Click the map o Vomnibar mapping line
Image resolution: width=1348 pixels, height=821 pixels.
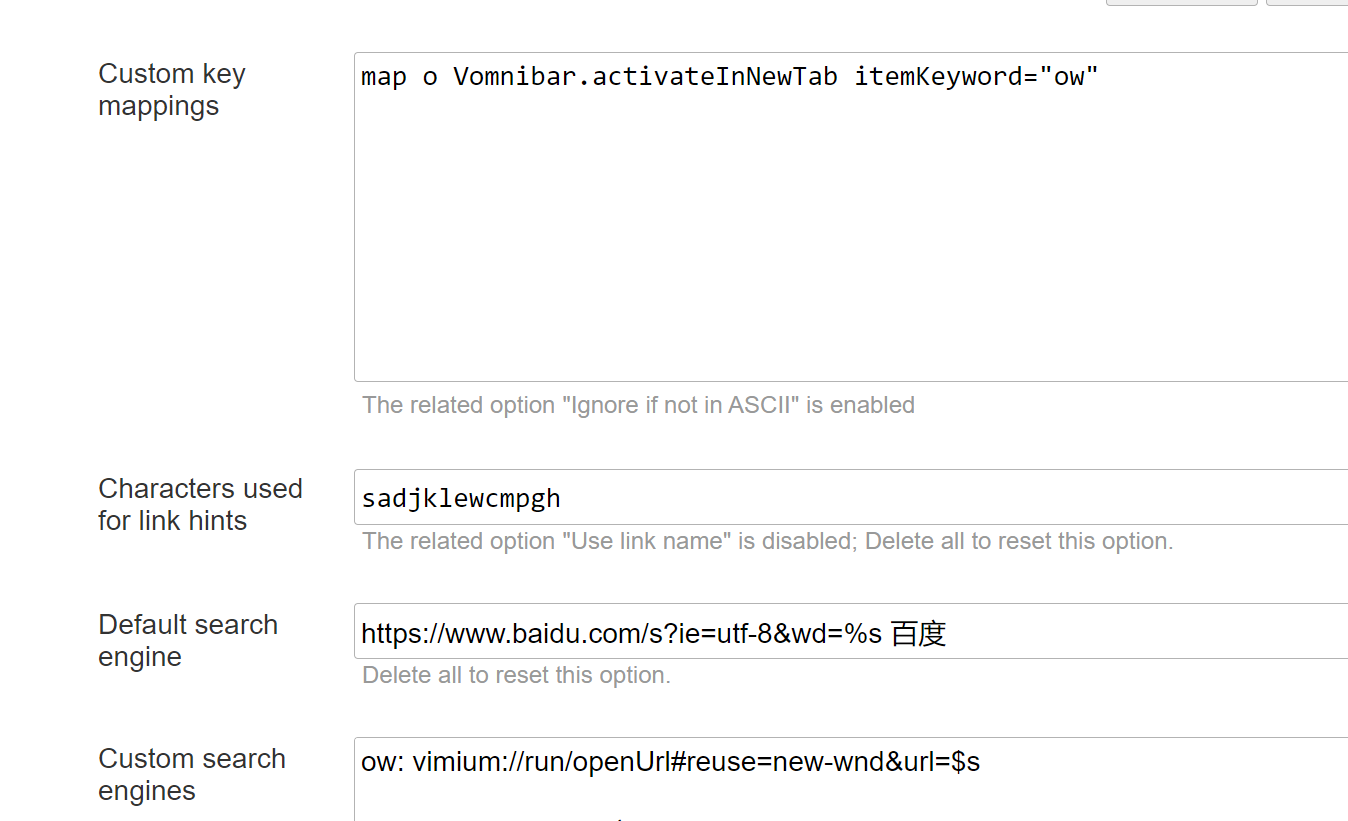(x=728, y=76)
